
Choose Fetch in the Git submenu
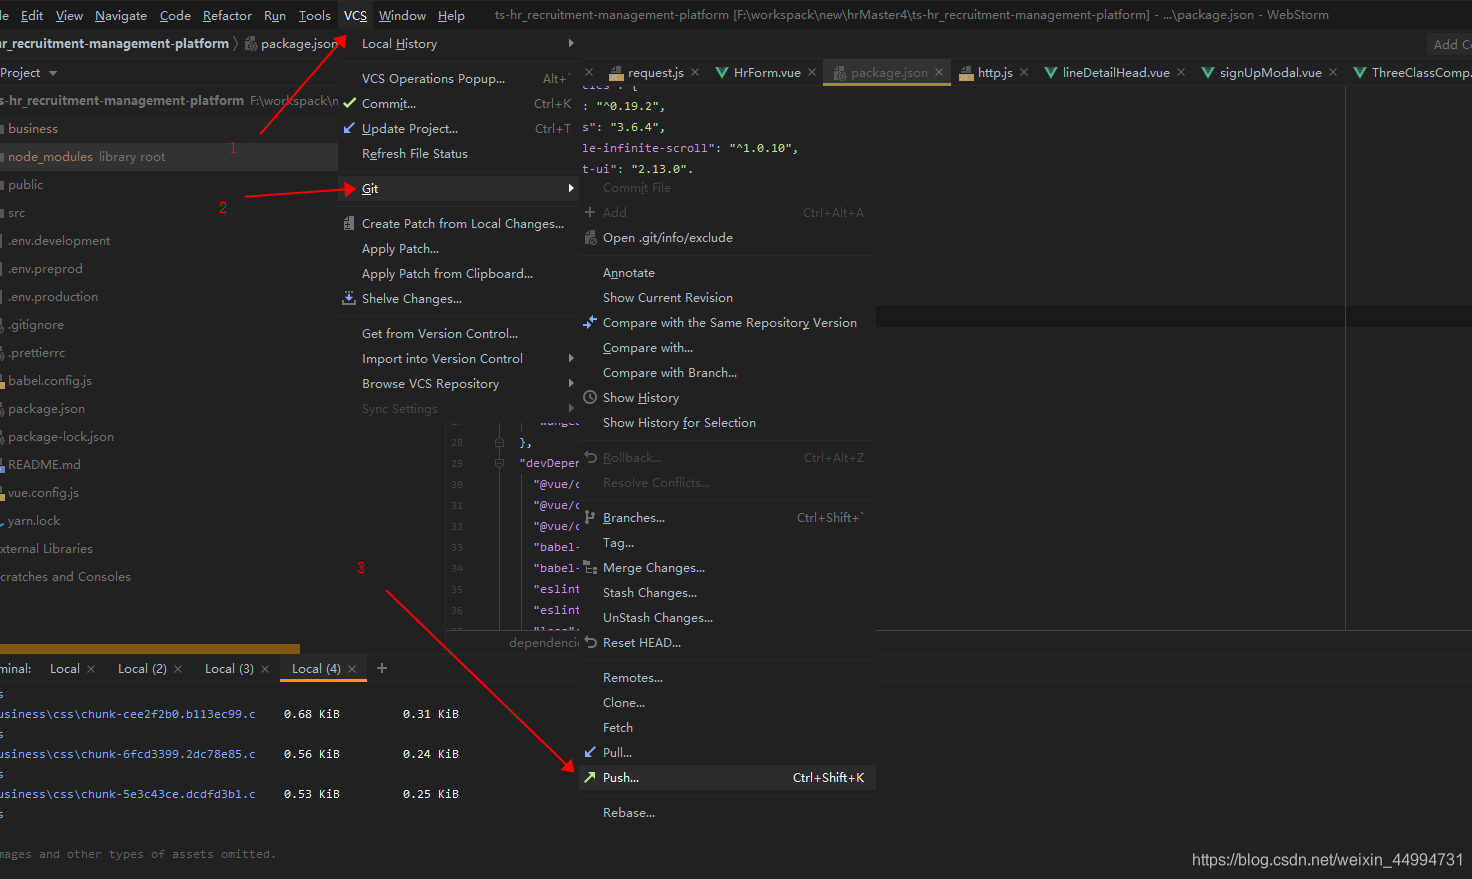727,727
